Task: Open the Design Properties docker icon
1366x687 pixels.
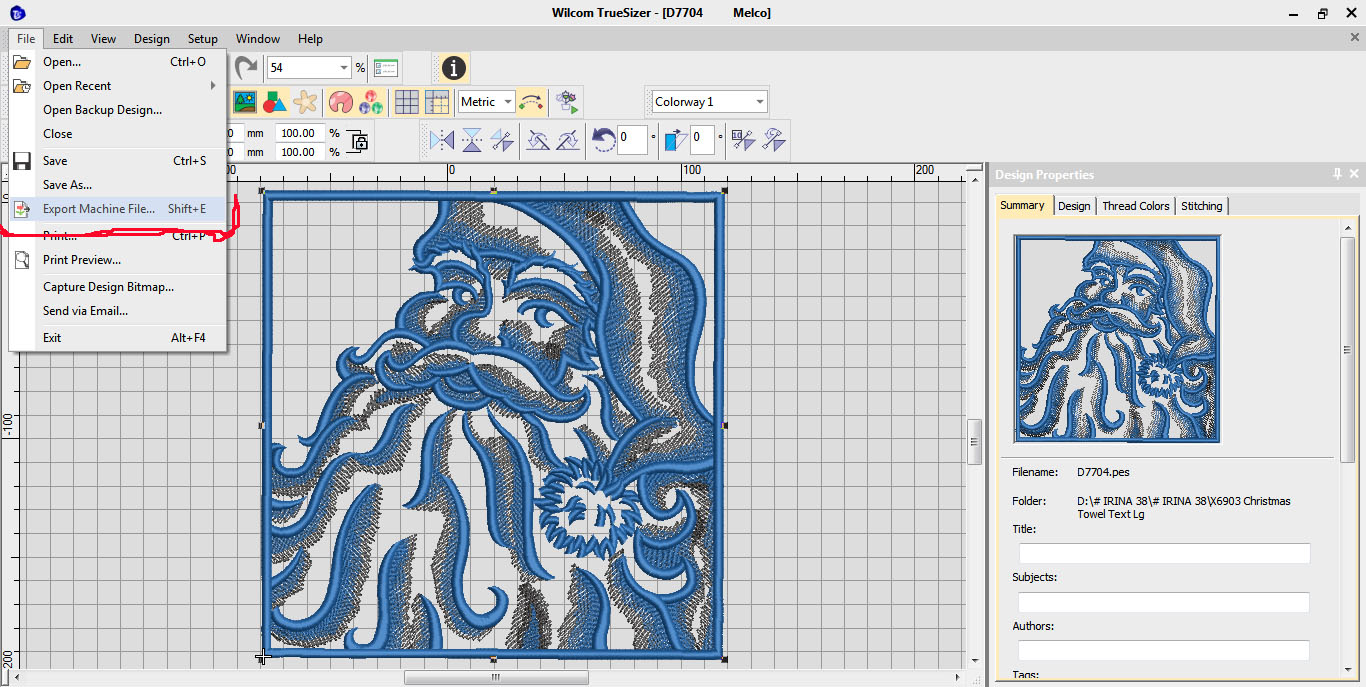Action: coord(386,68)
